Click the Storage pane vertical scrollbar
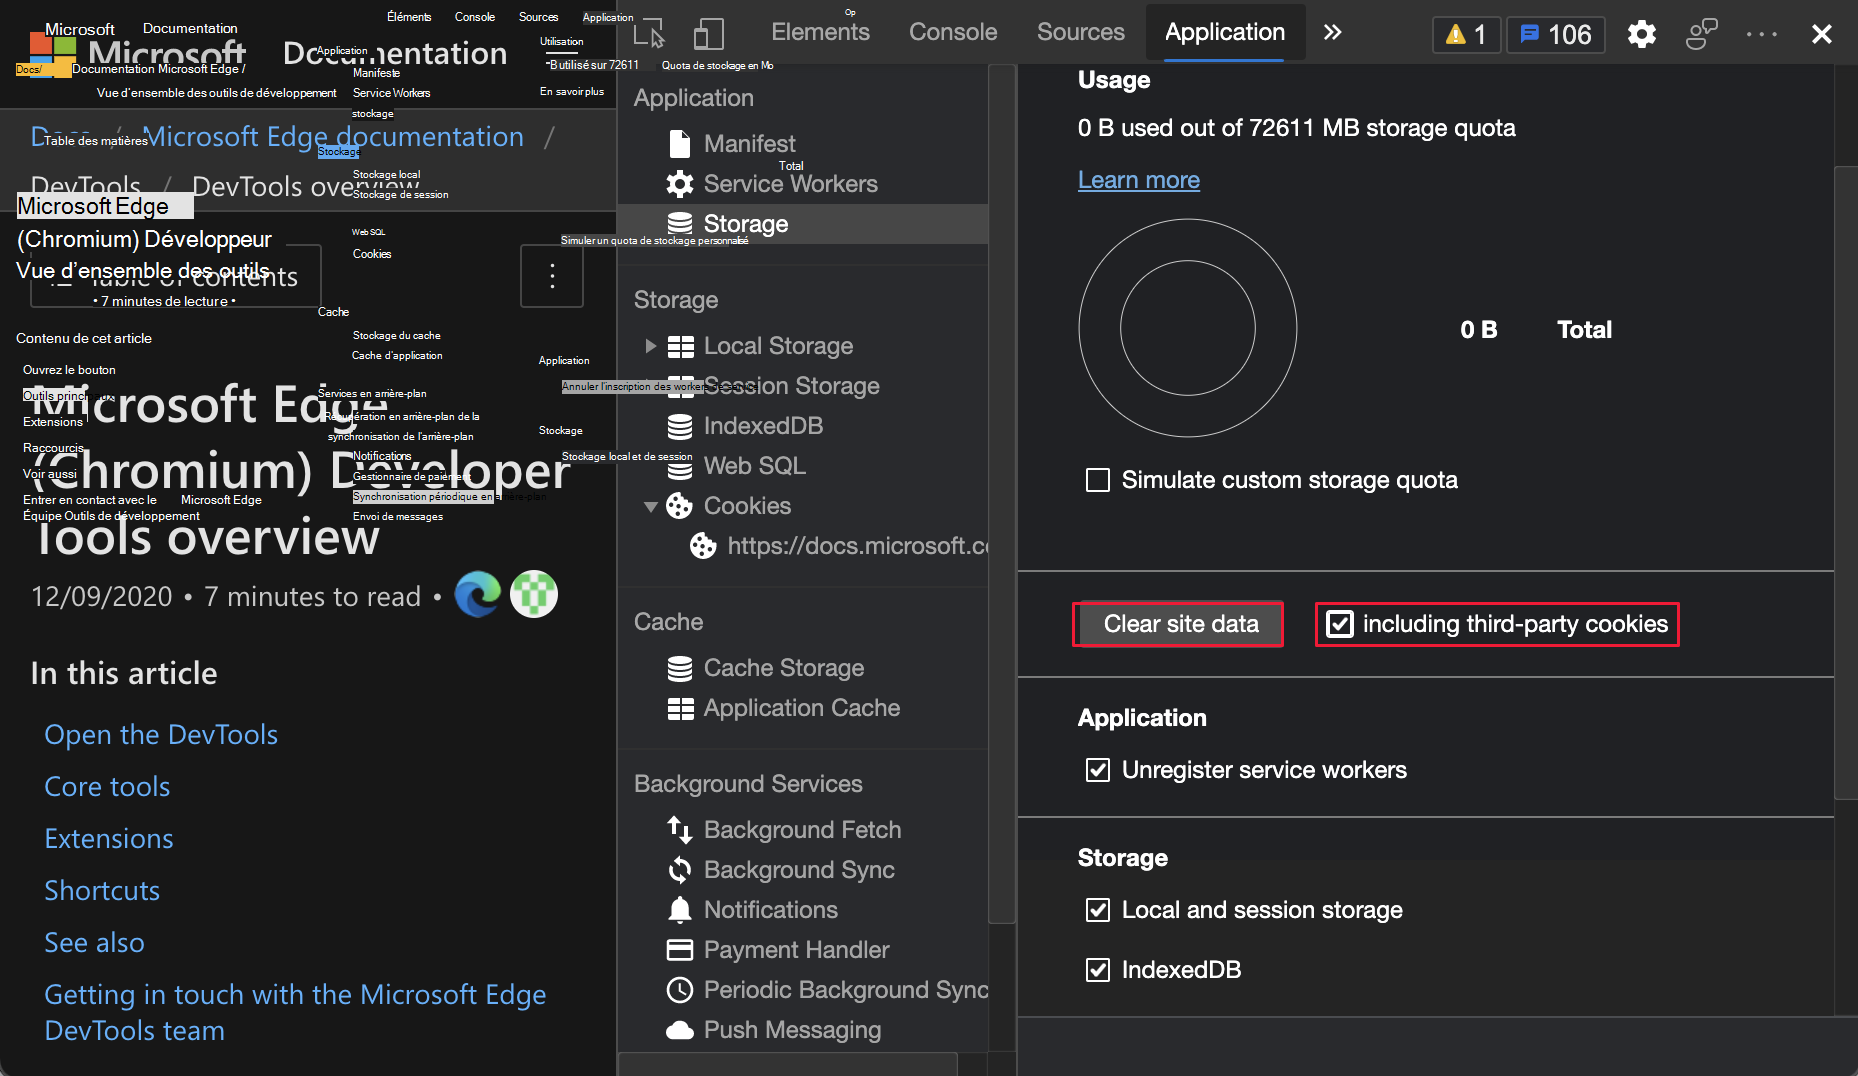 point(1845,482)
